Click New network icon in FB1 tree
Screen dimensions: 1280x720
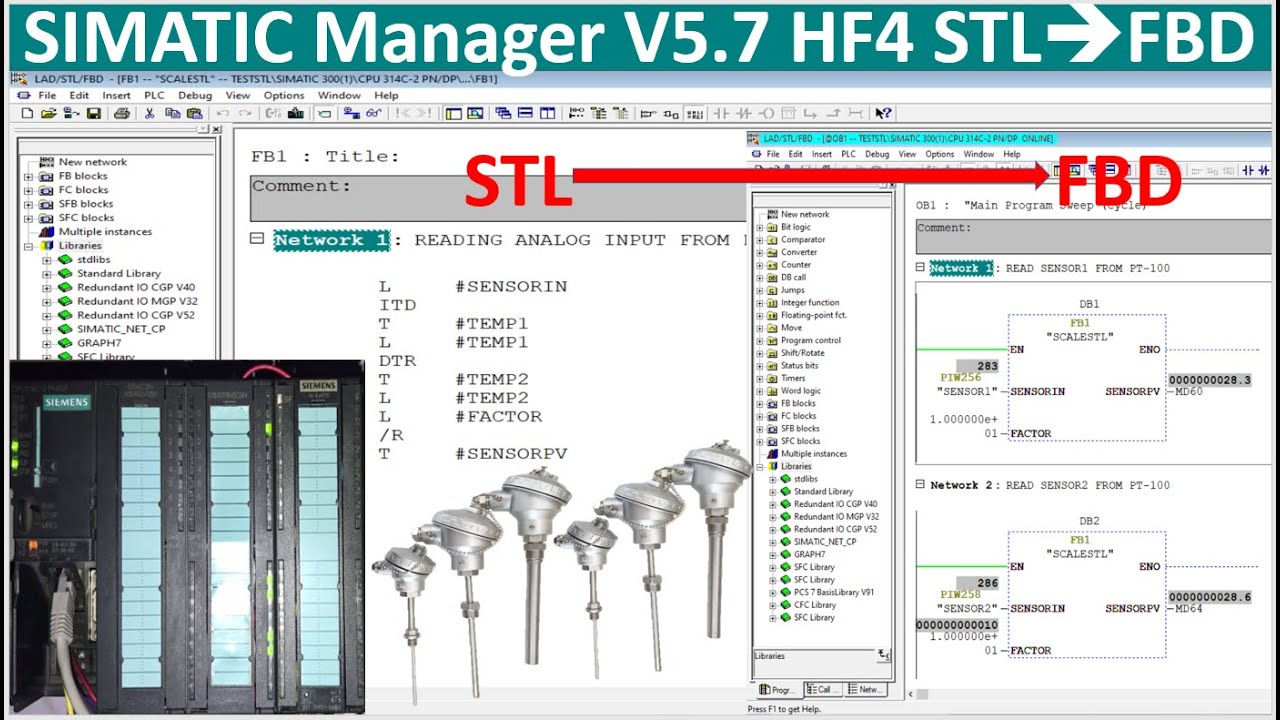pyautogui.click(x=47, y=162)
